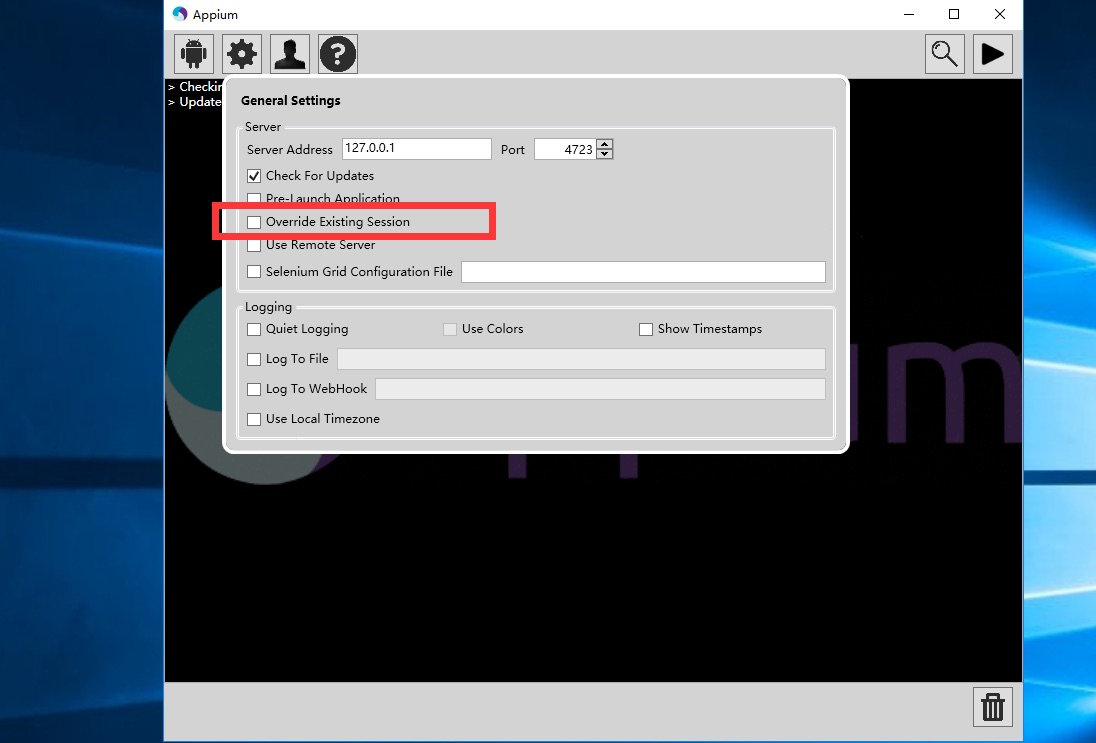
Task: Enable Override Existing Session checkbox
Action: click(x=254, y=222)
